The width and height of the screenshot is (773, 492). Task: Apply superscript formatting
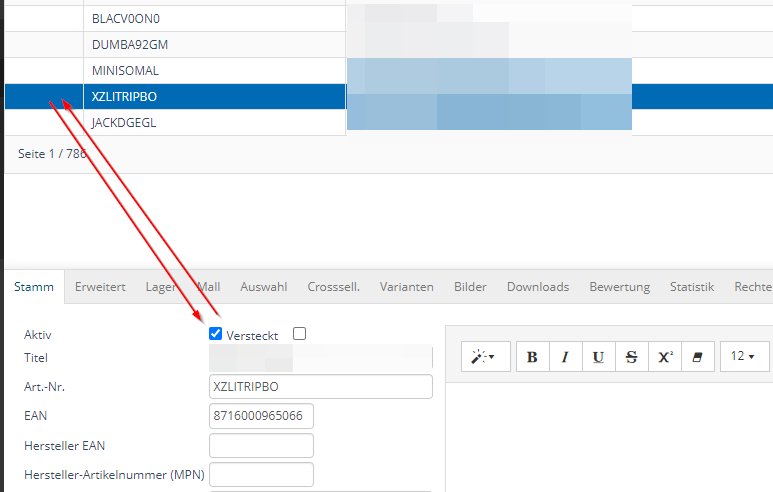[x=664, y=357]
